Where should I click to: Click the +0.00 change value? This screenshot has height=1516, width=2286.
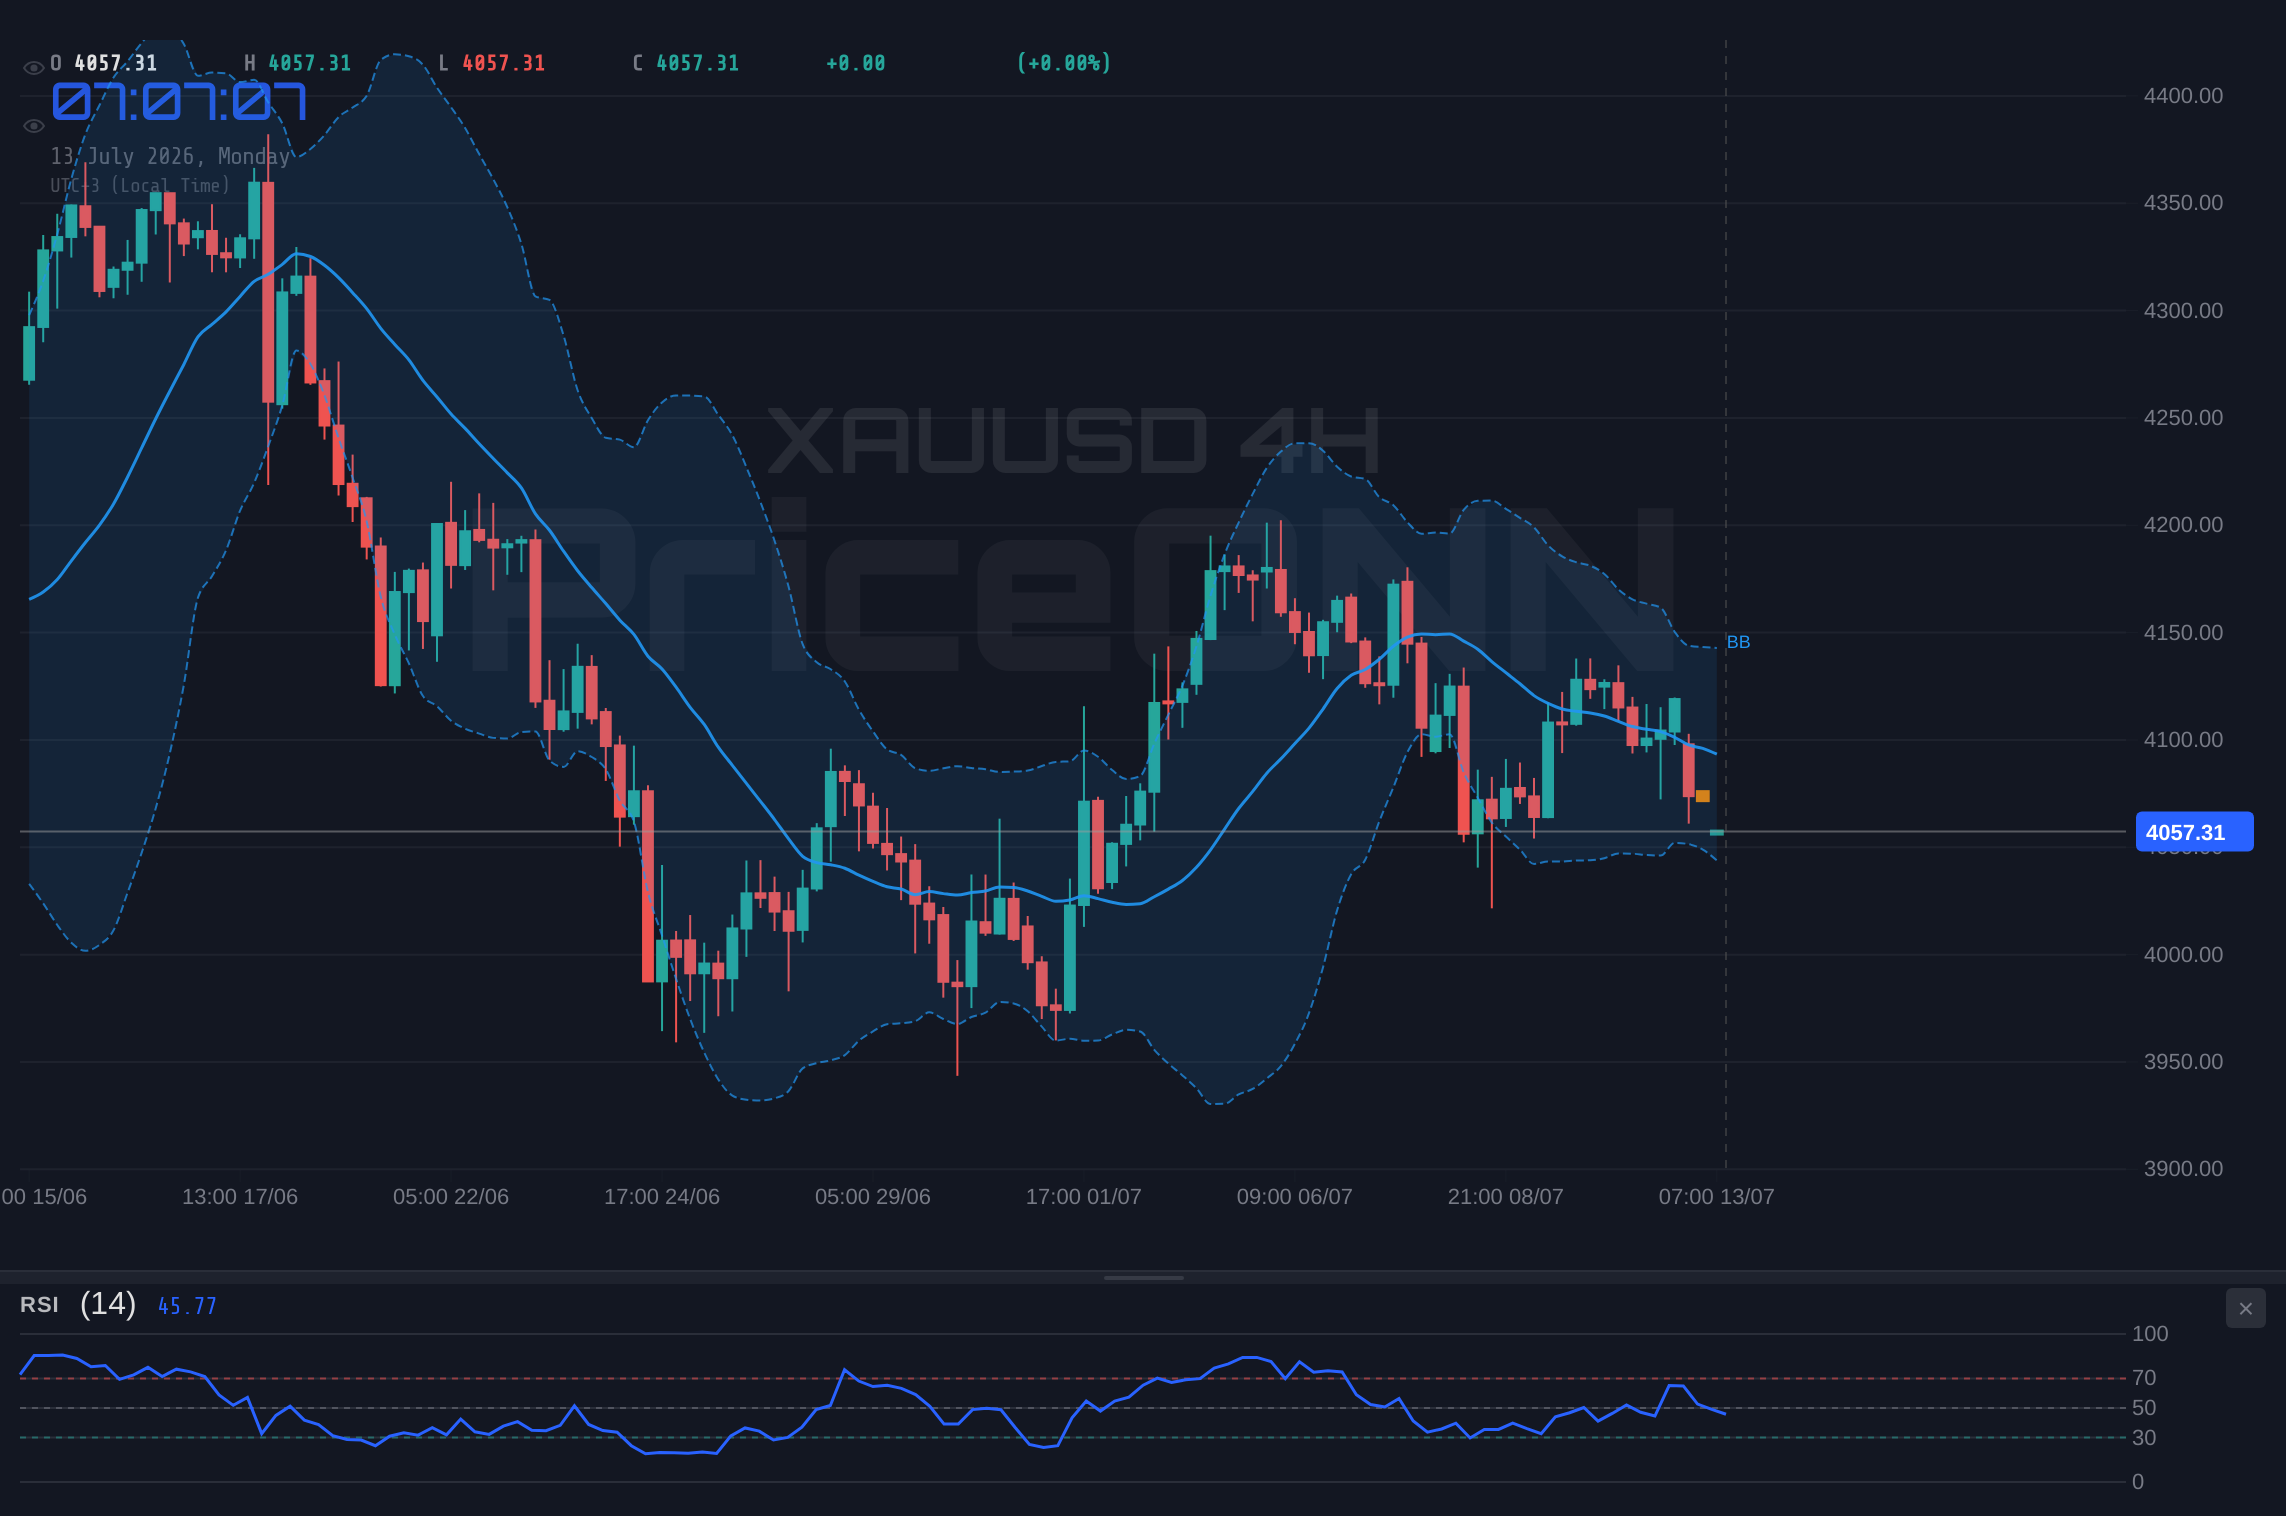tap(856, 63)
